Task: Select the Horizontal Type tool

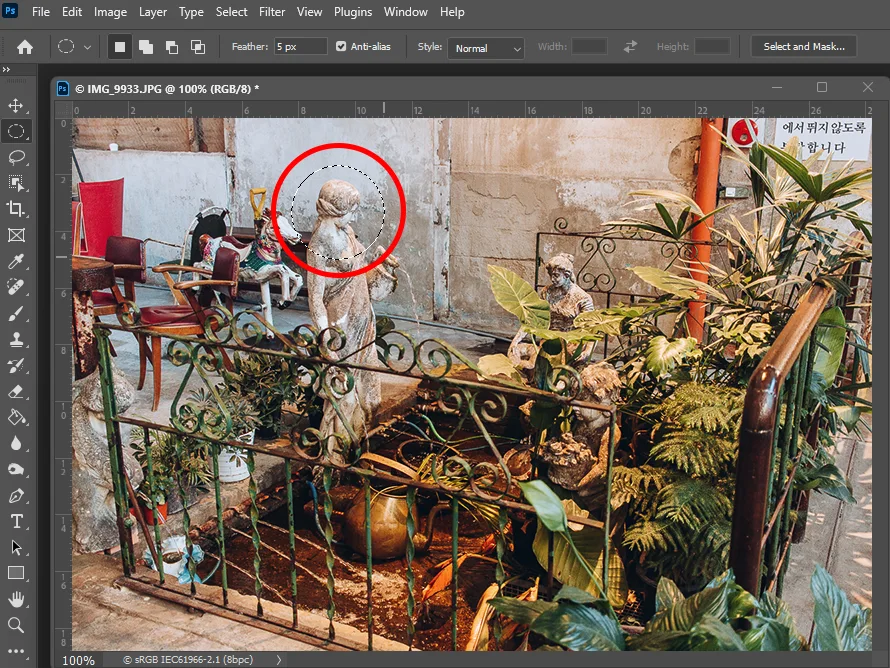Action: [16, 521]
